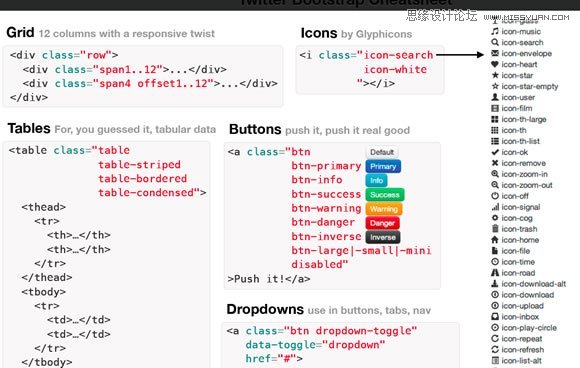580x368 pixels.
Task: Click the list grid icon beside icon-th-list
Action: click(x=495, y=141)
